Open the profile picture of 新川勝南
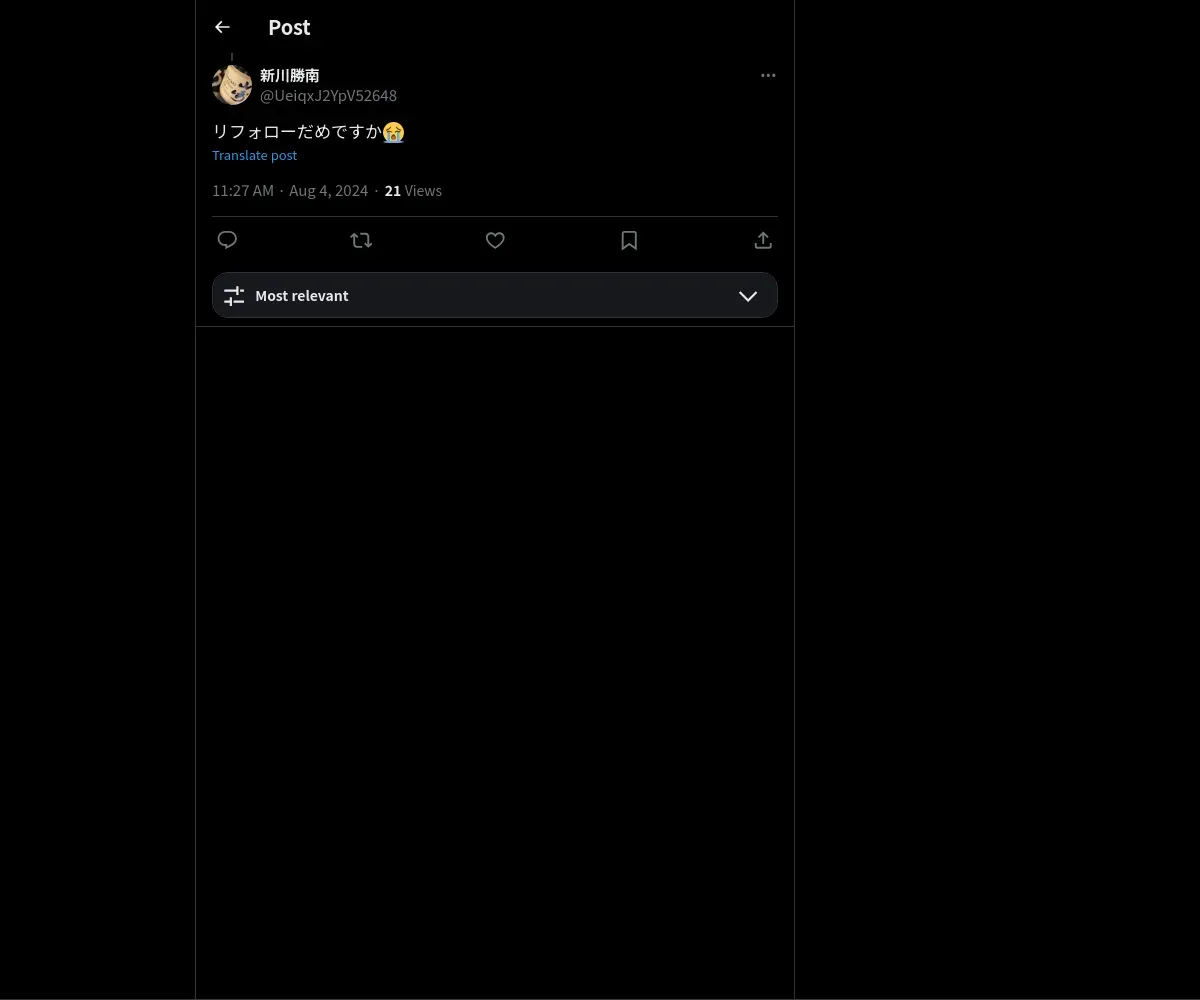1200x1000 pixels. (x=232, y=85)
